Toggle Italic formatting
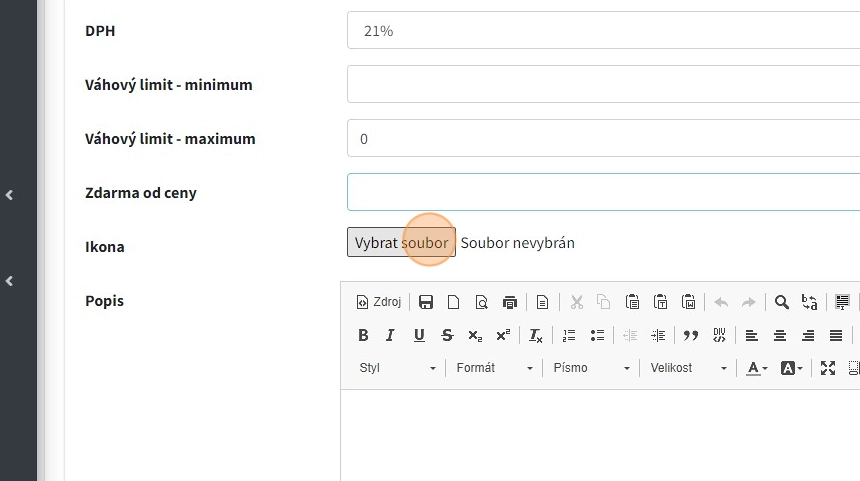Screen dimensions: 860x481 tap(391, 335)
